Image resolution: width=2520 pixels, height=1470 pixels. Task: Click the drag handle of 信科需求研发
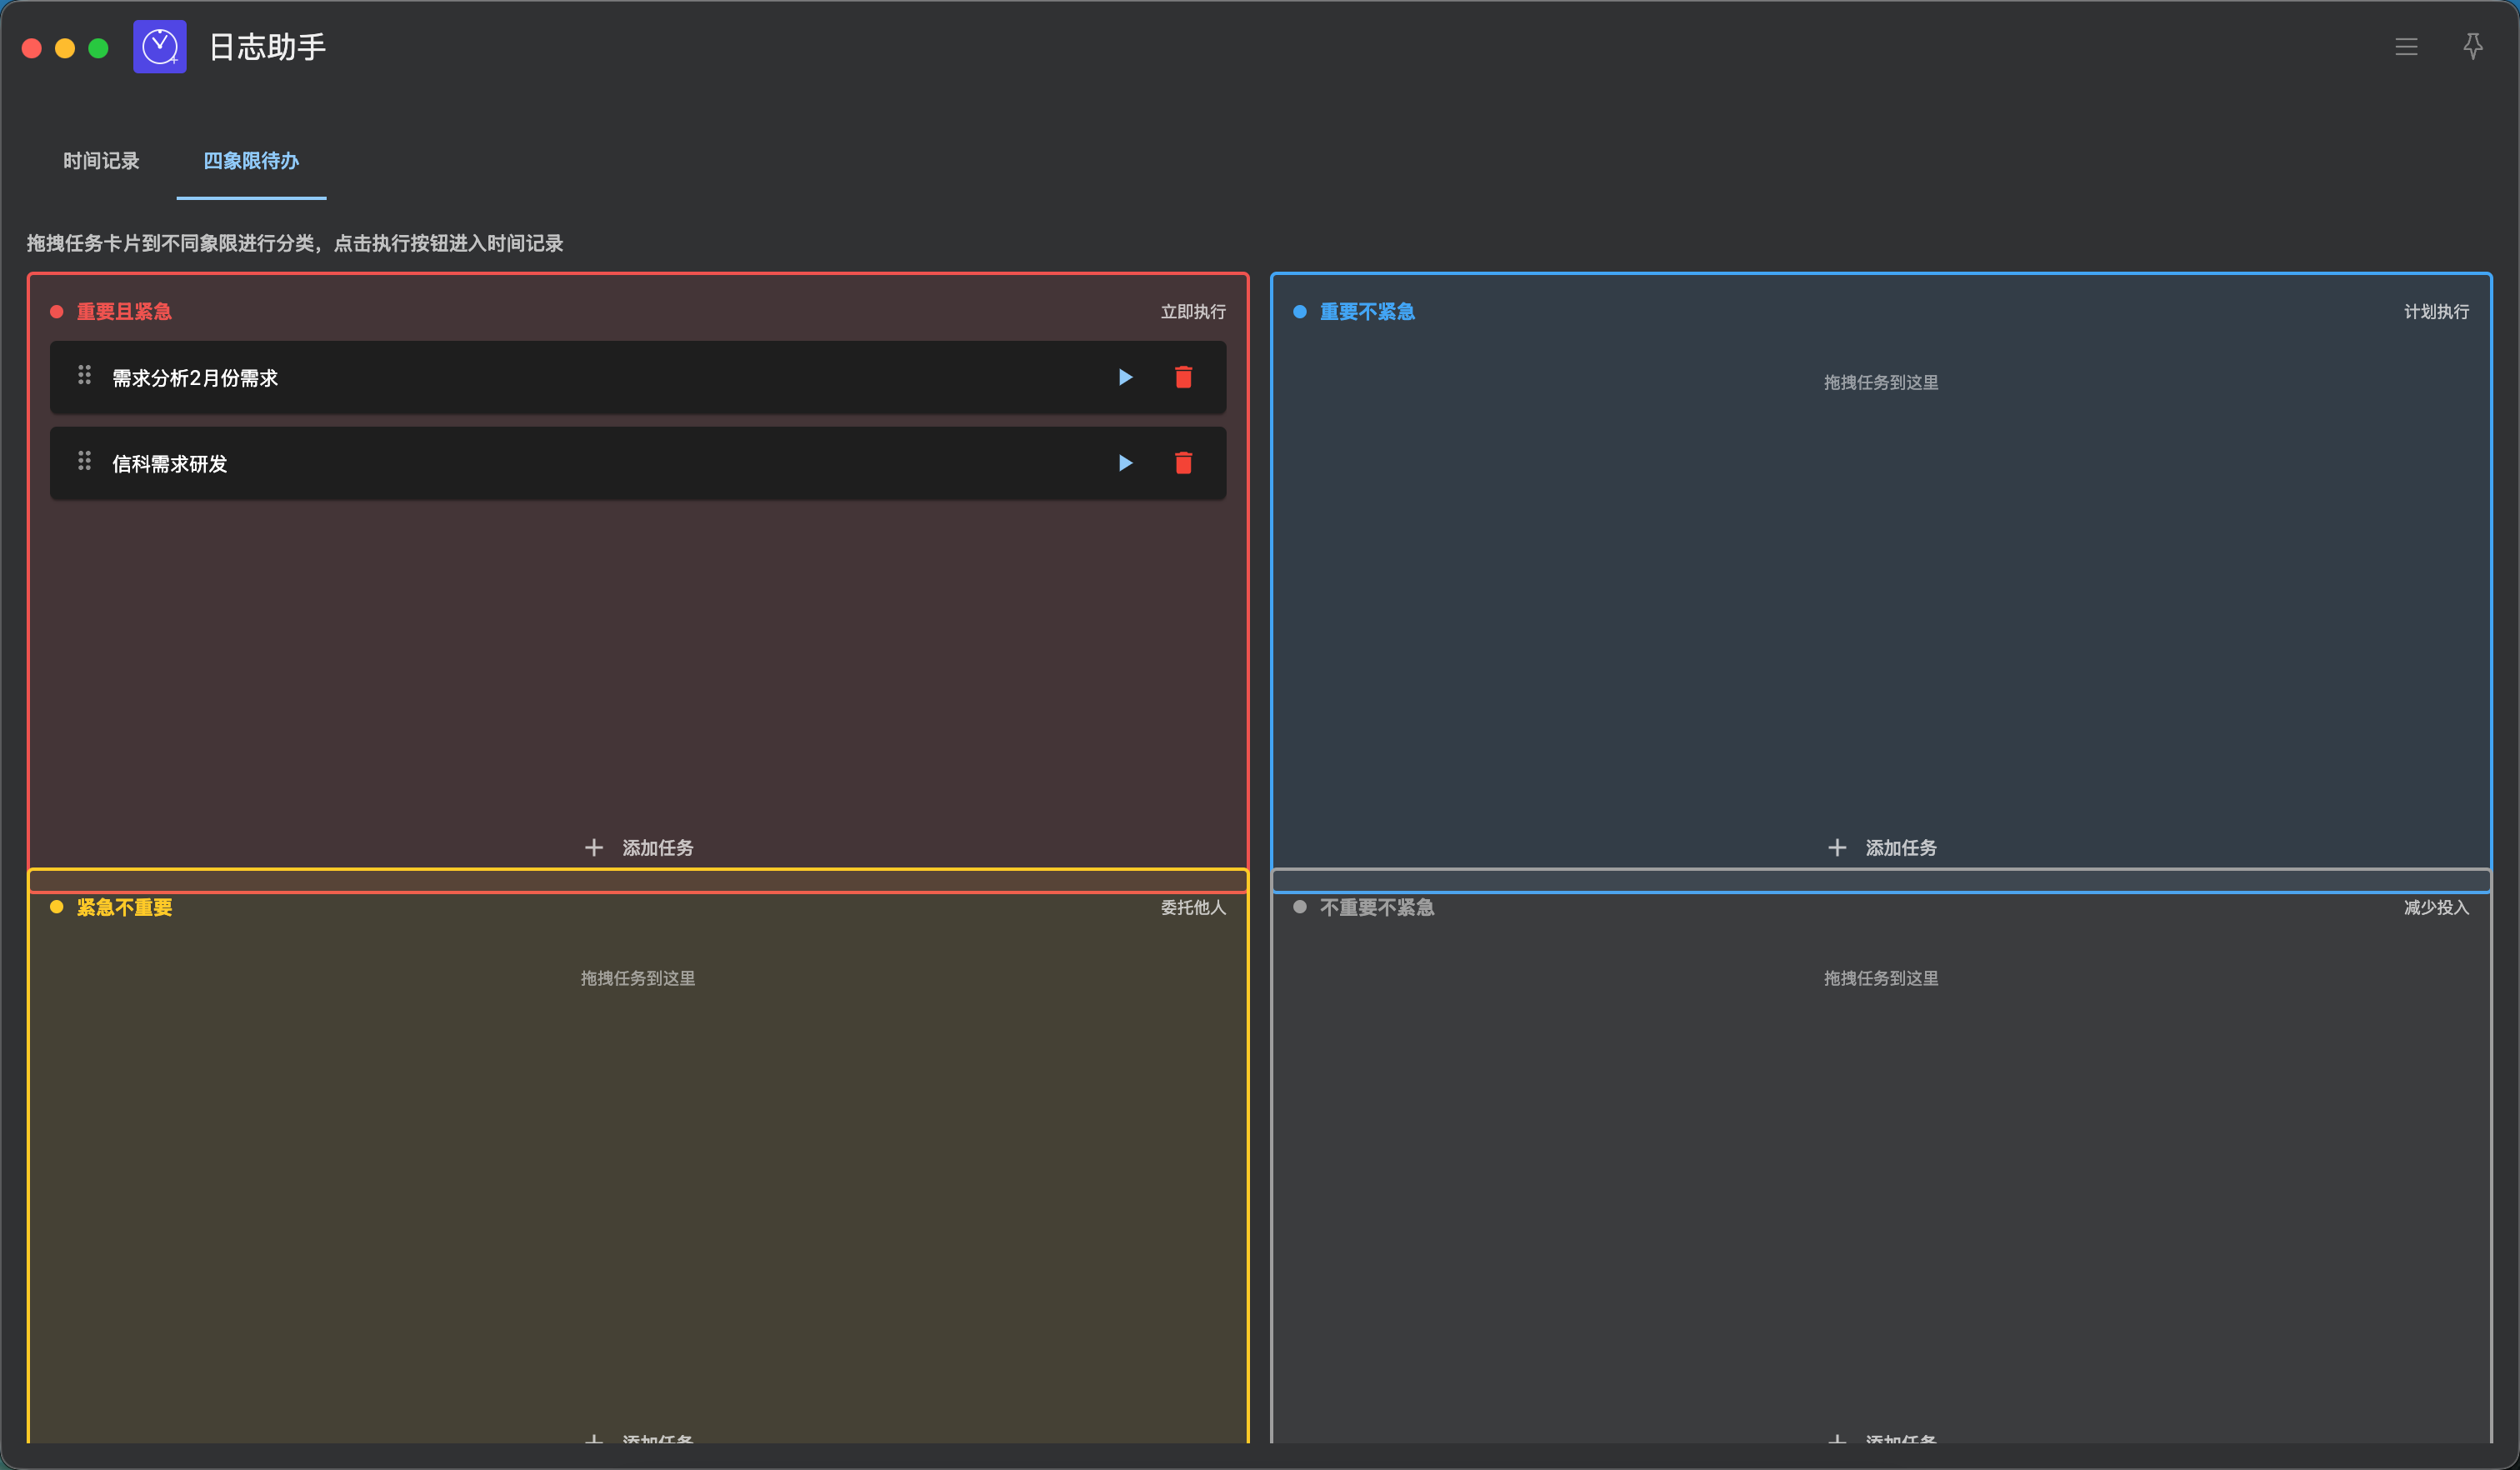click(x=85, y=461)
